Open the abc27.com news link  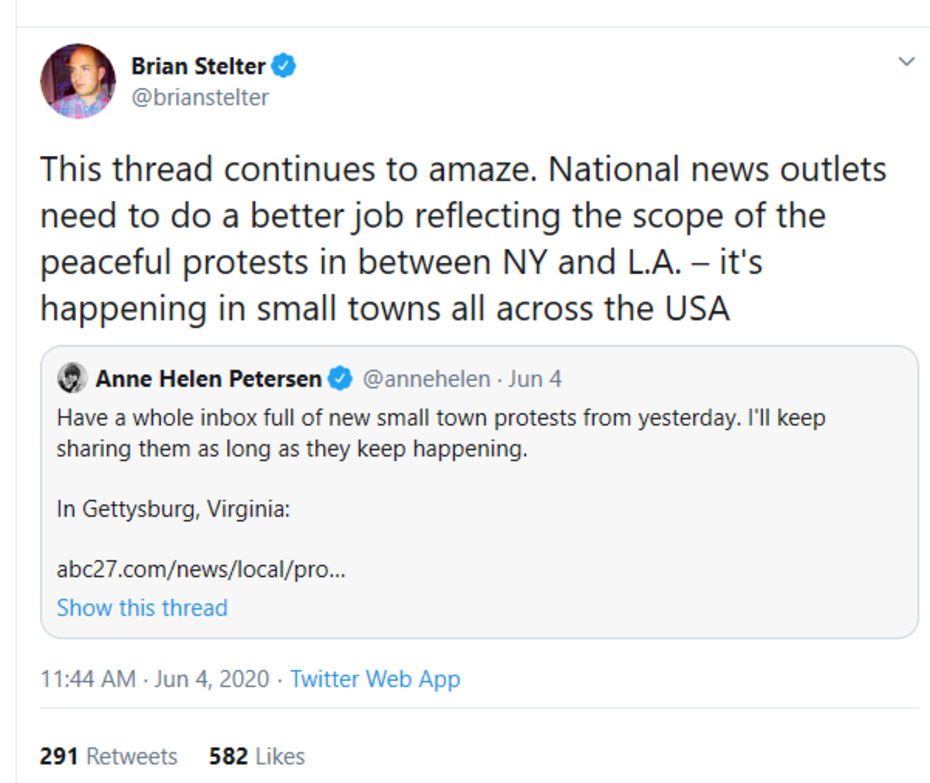[x=201, y=569]
